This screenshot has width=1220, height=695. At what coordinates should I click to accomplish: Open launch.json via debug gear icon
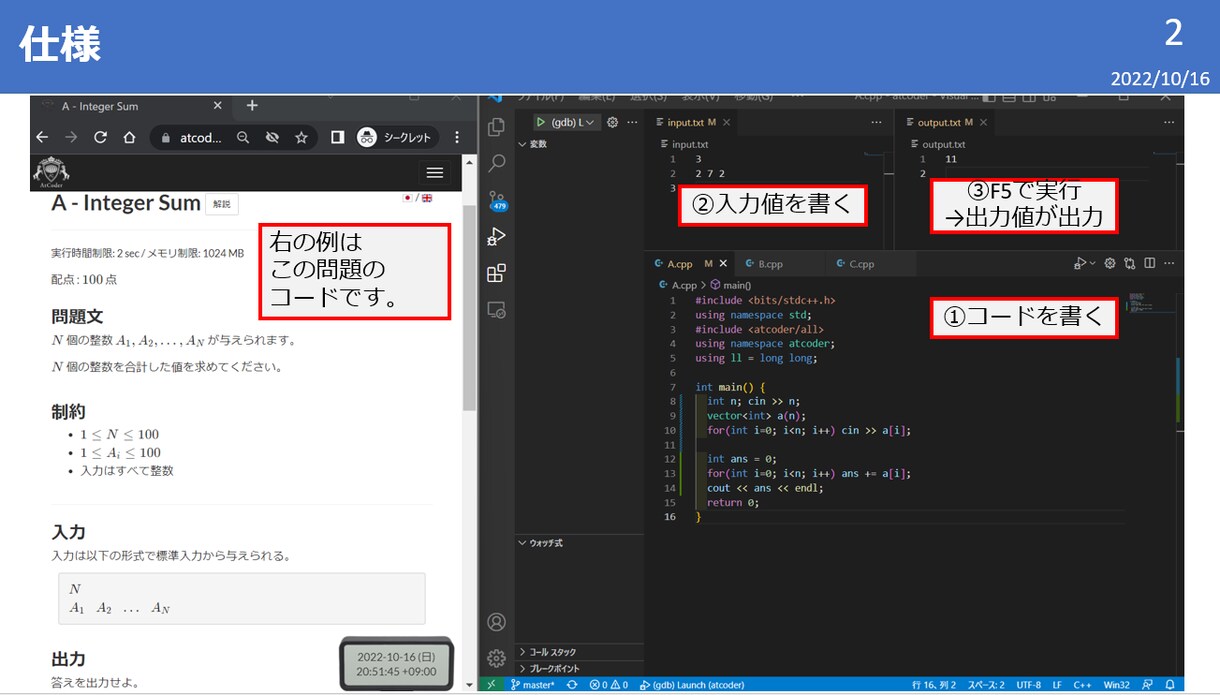point(613,122)
